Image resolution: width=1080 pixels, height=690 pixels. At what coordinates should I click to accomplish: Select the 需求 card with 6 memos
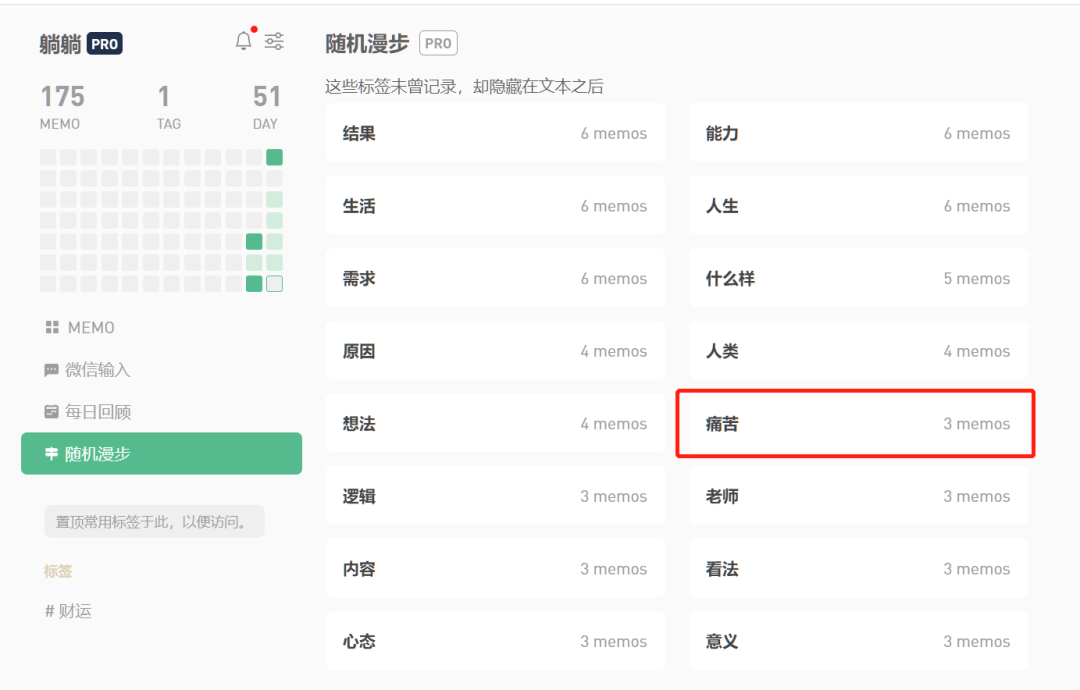tap(495, 278)
